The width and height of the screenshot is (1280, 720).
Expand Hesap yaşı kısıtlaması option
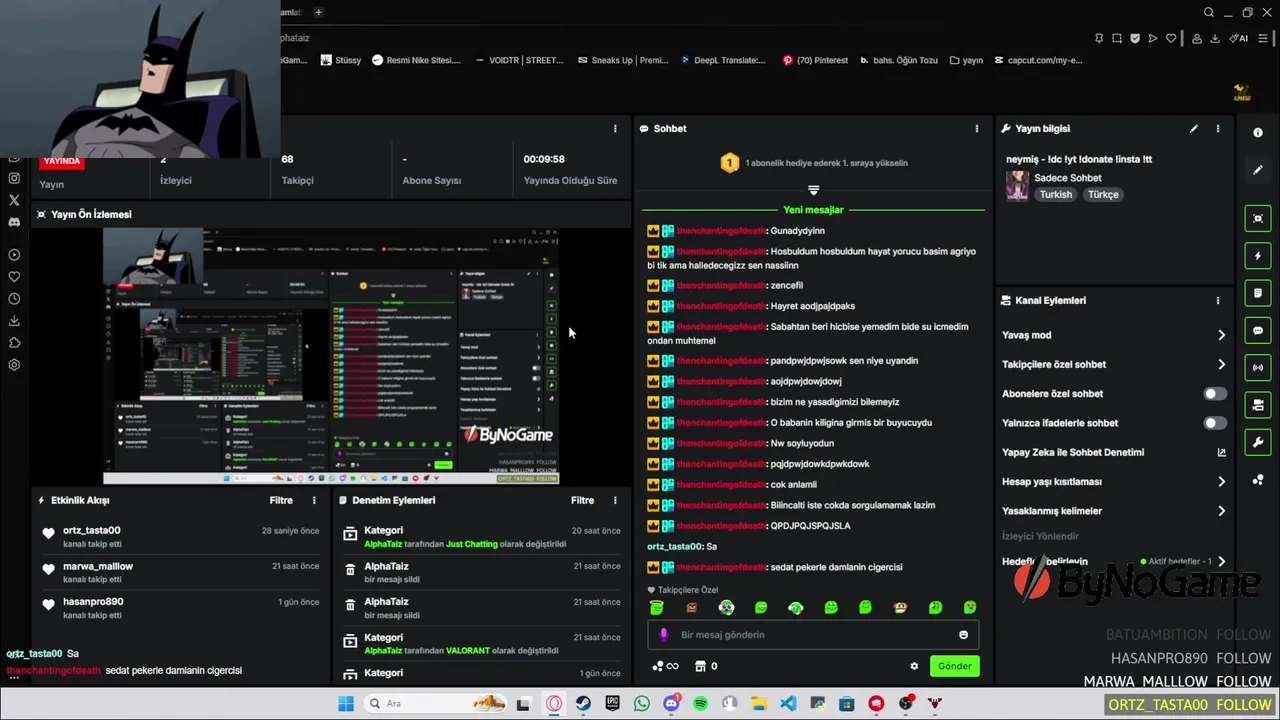[x=1221, y=482]
